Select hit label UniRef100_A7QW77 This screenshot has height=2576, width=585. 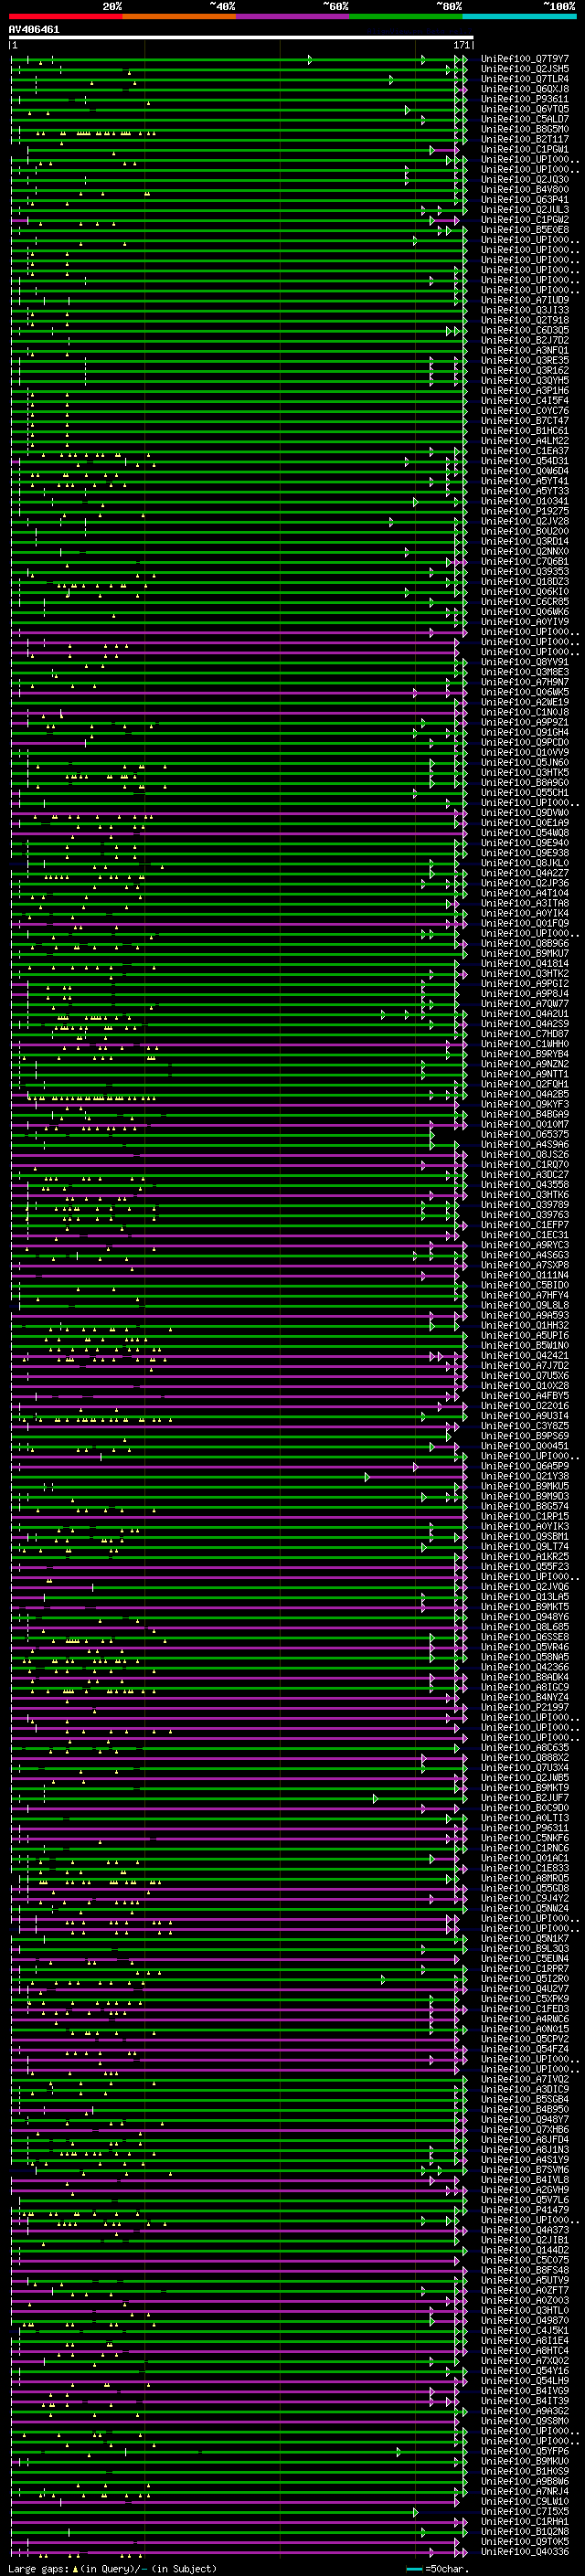[x=525, y=1004]
